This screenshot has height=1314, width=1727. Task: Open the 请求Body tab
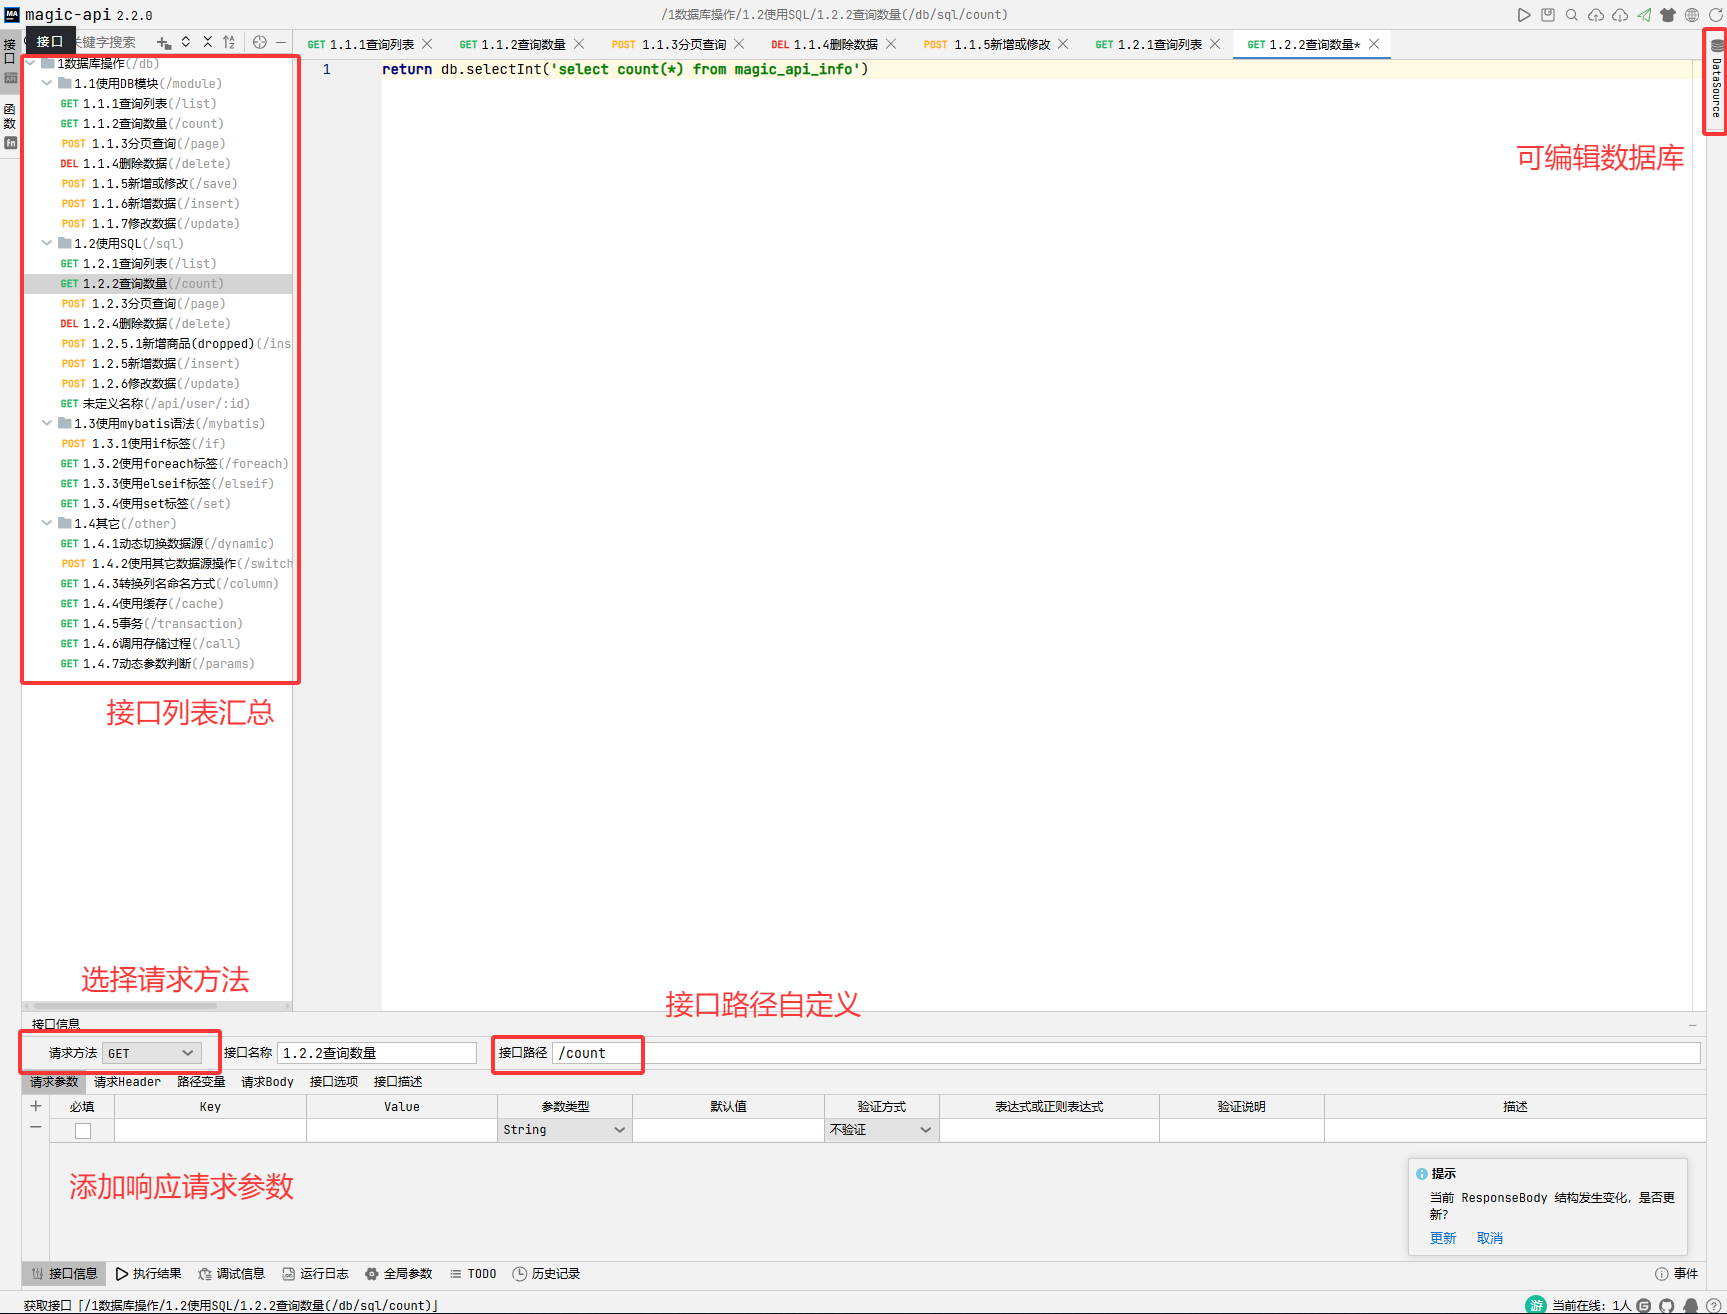click(x=267, y=1082)
